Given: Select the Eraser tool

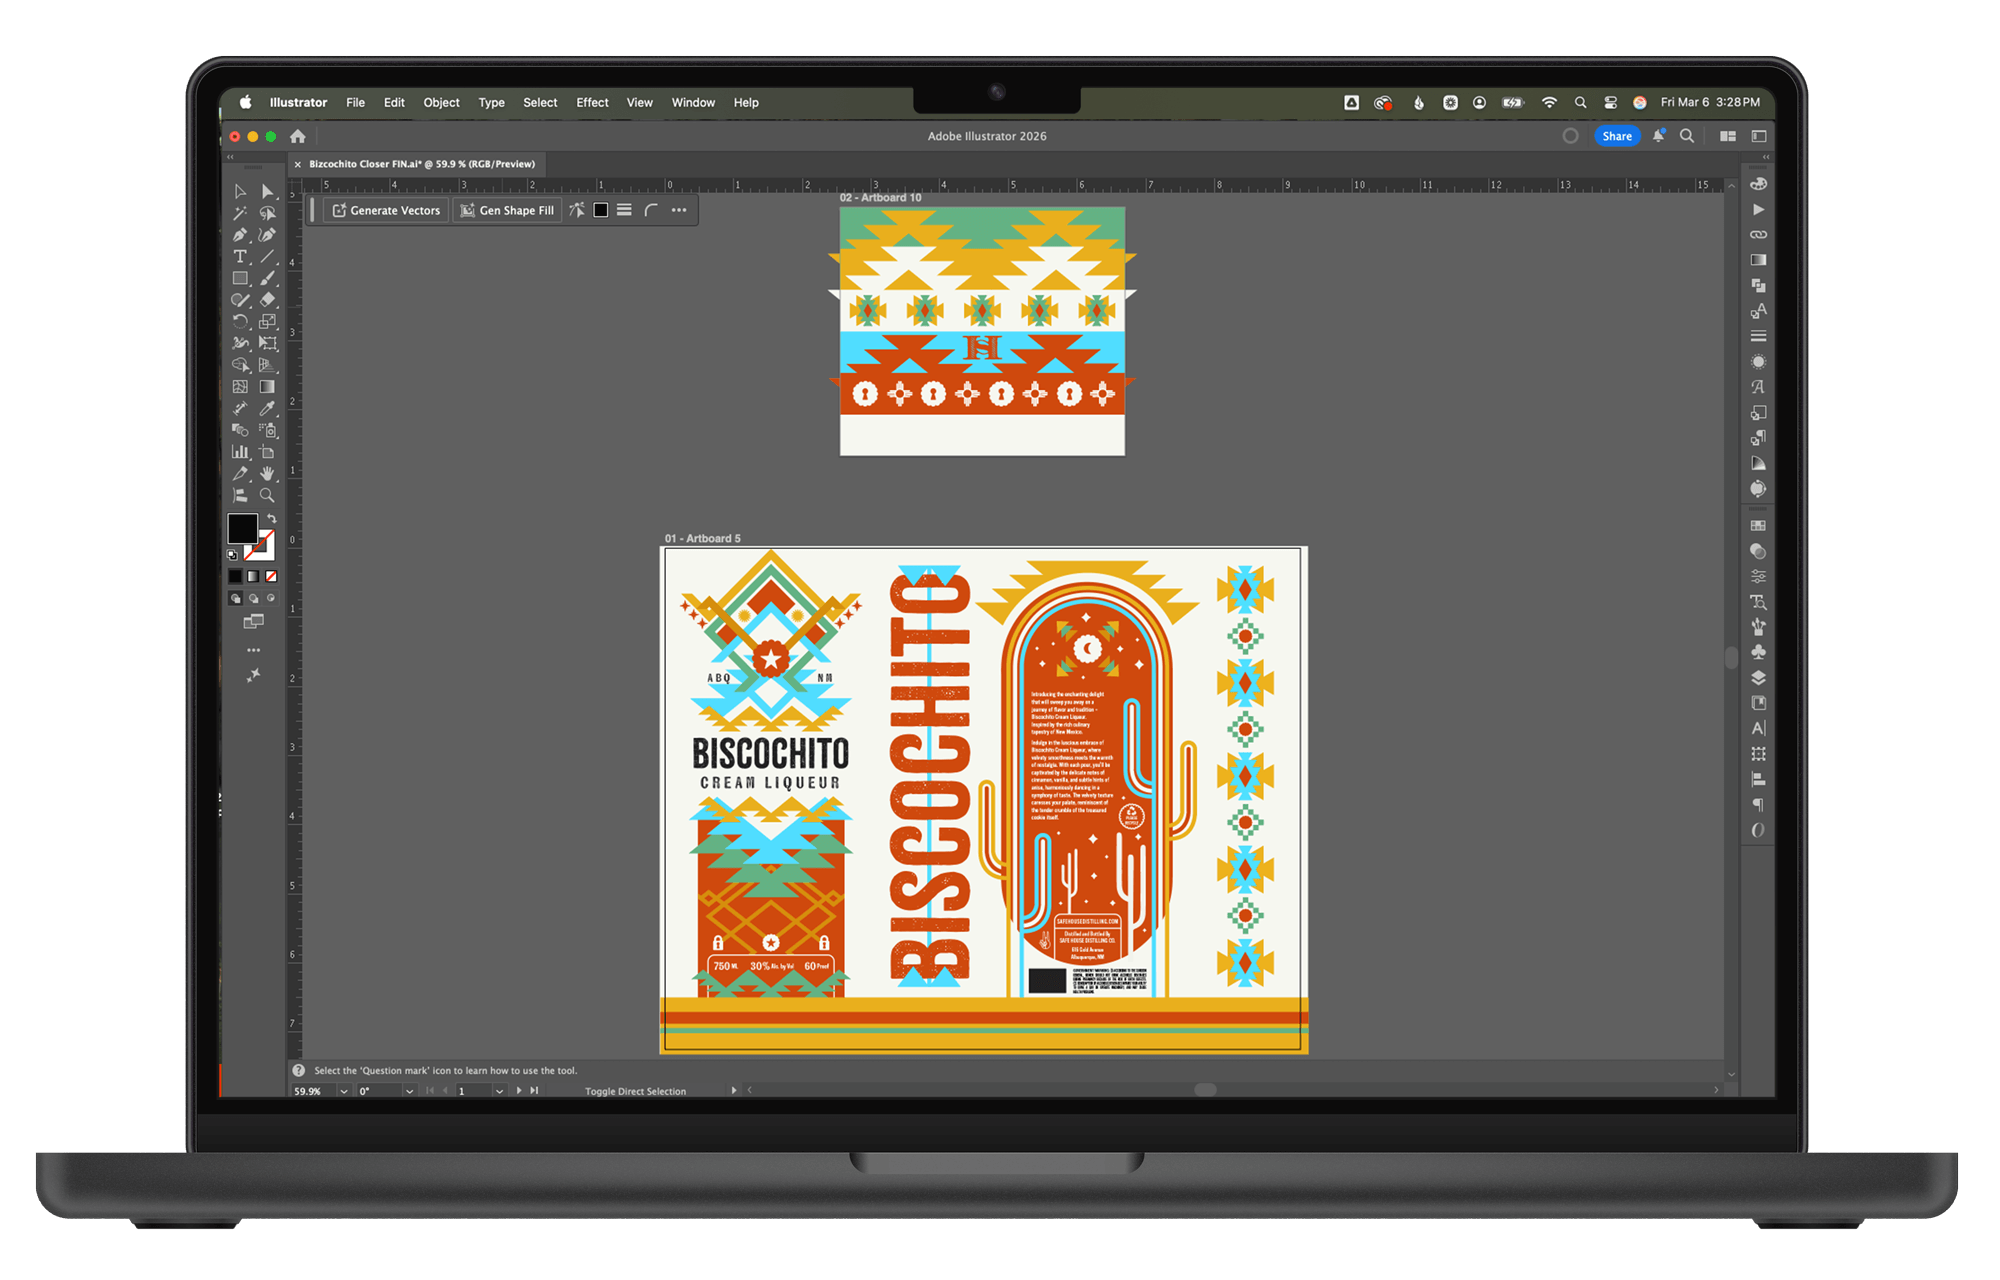Looking at the screenshot, I should pyautogui.click(x=267, y=300).
